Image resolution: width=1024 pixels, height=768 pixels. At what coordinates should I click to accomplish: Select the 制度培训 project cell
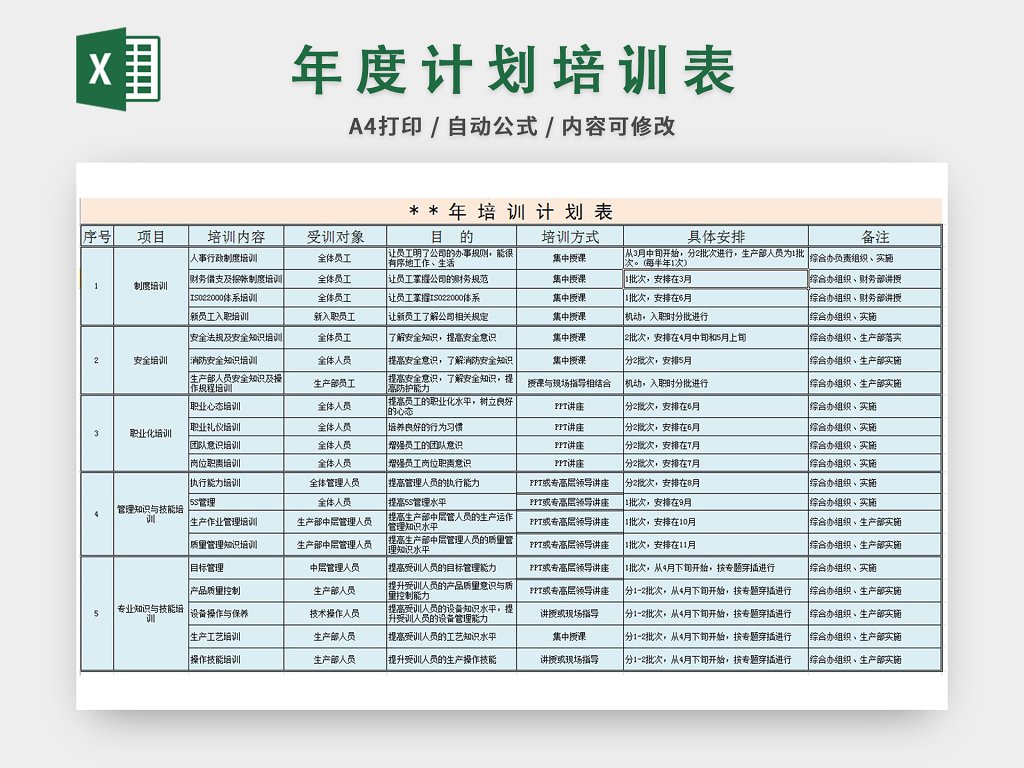point(151,286)
